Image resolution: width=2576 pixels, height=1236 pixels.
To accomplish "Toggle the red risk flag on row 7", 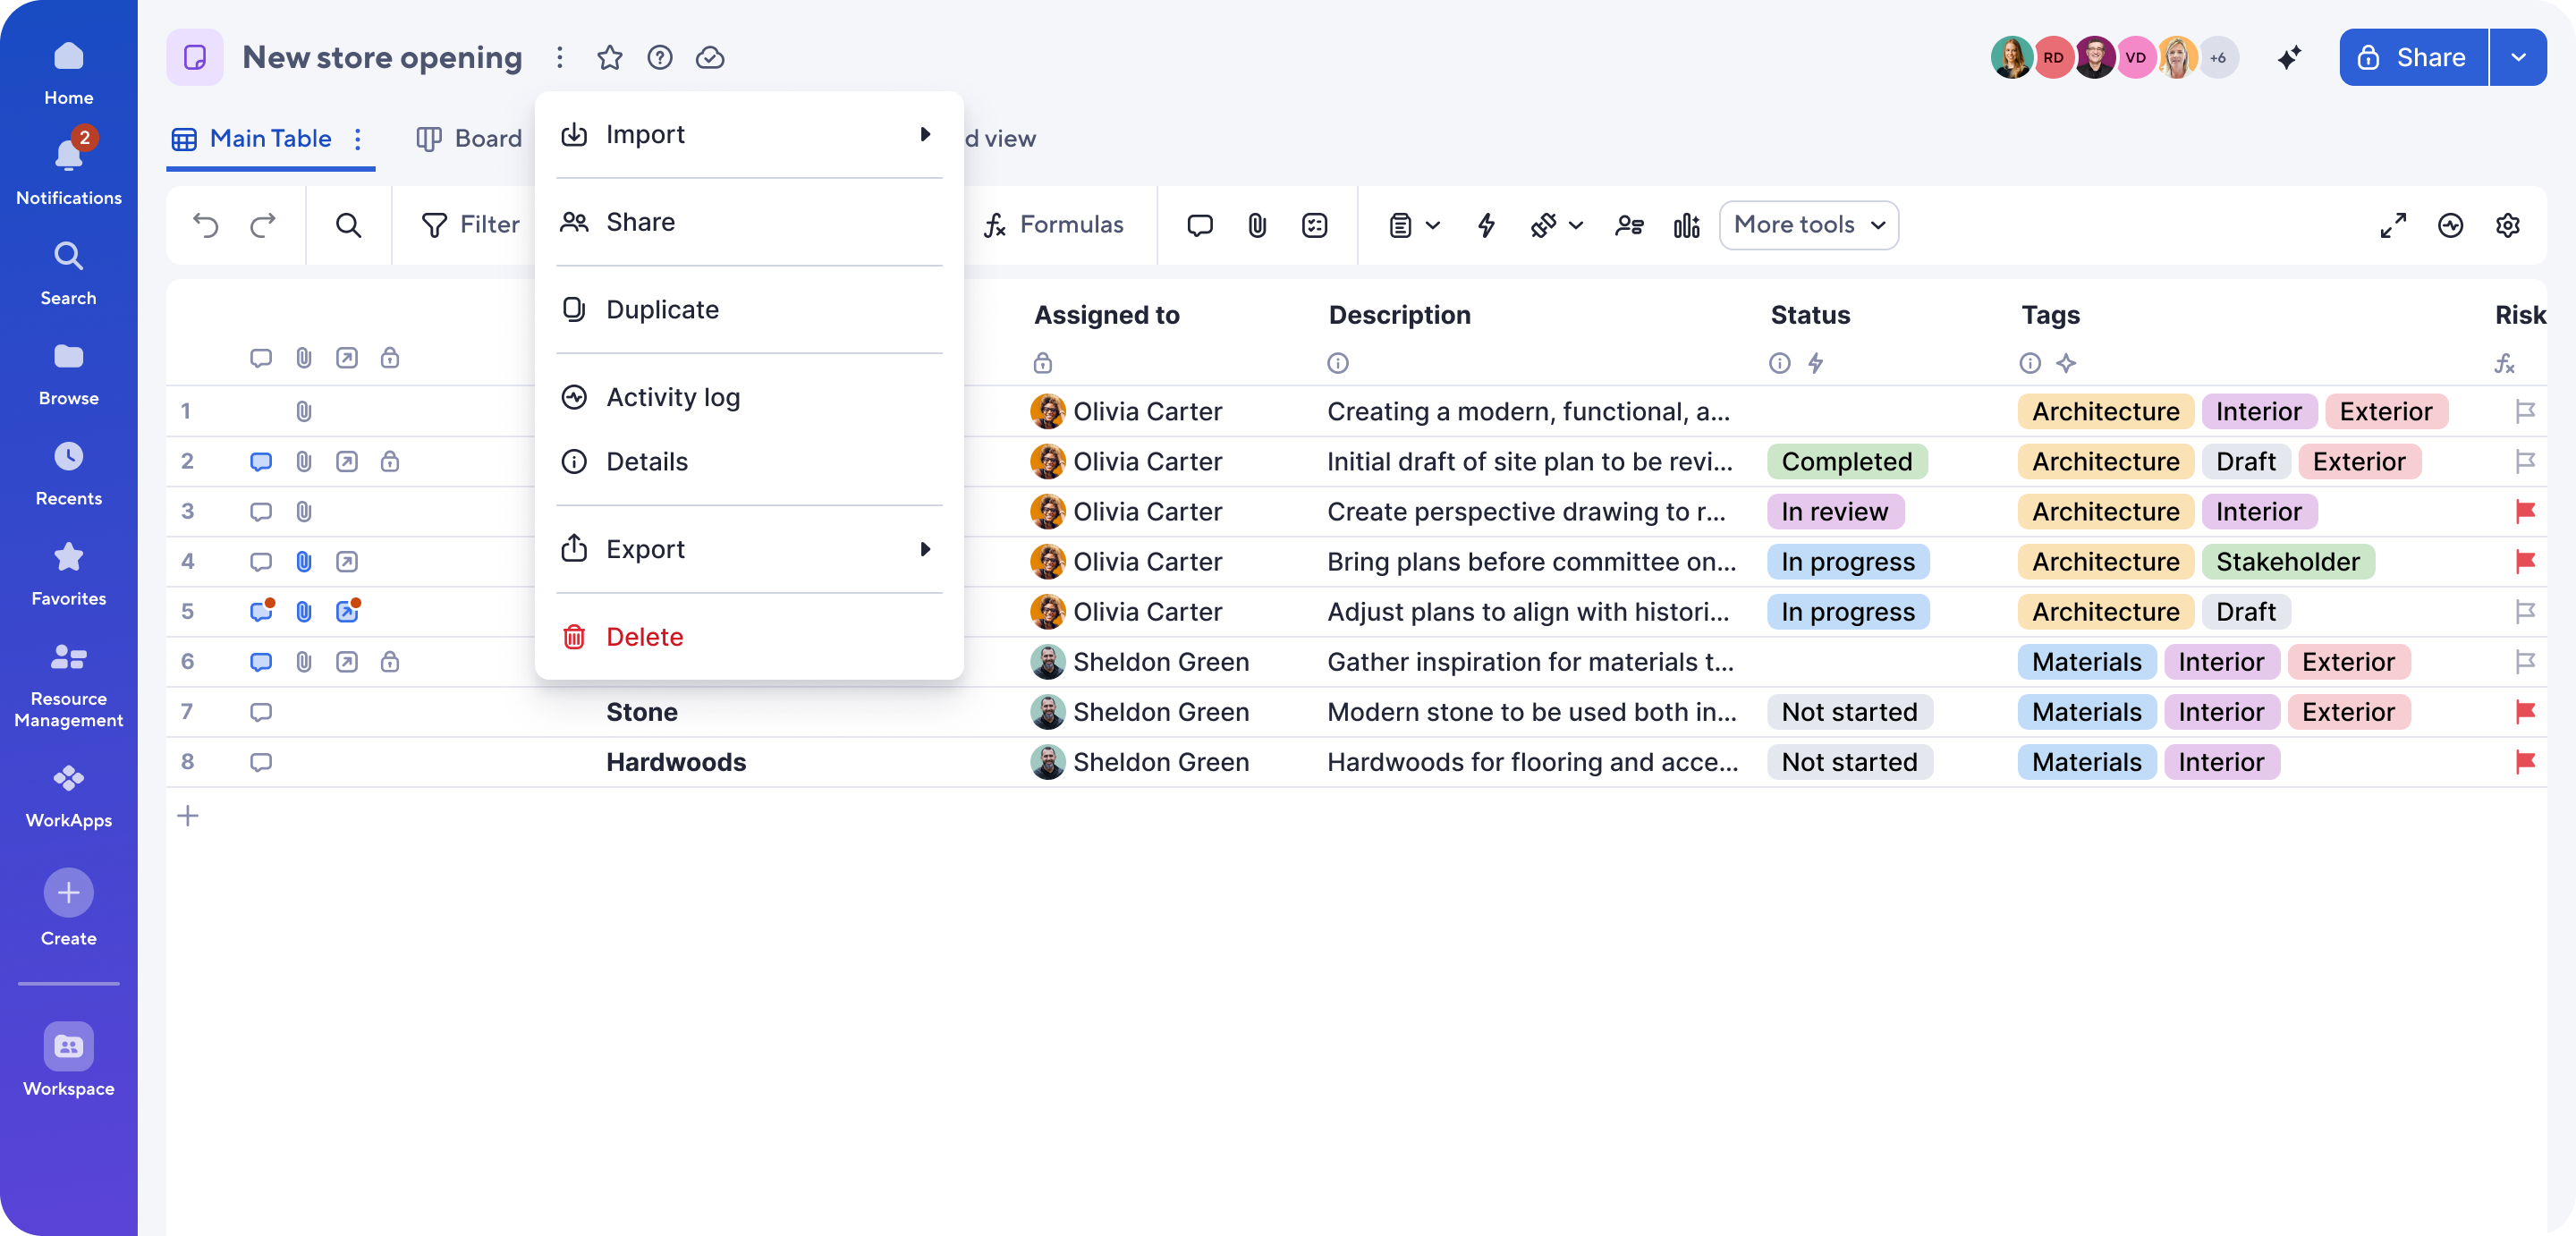I will tap(2525, 712).
